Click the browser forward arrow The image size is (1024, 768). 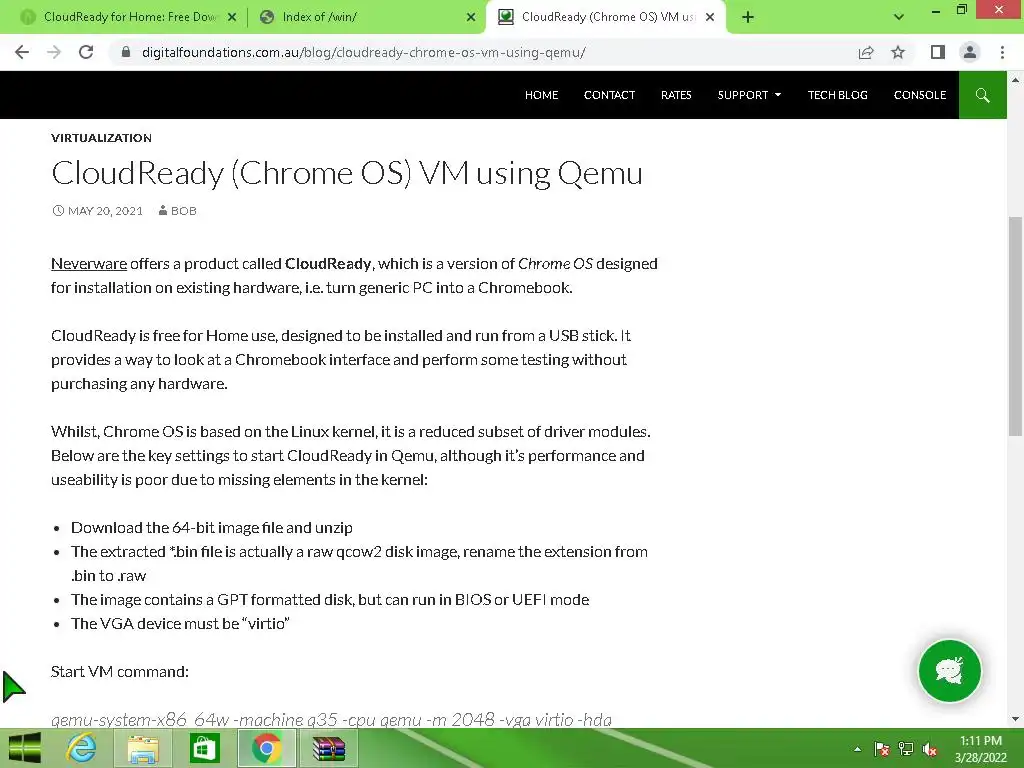tap(54, 52)
